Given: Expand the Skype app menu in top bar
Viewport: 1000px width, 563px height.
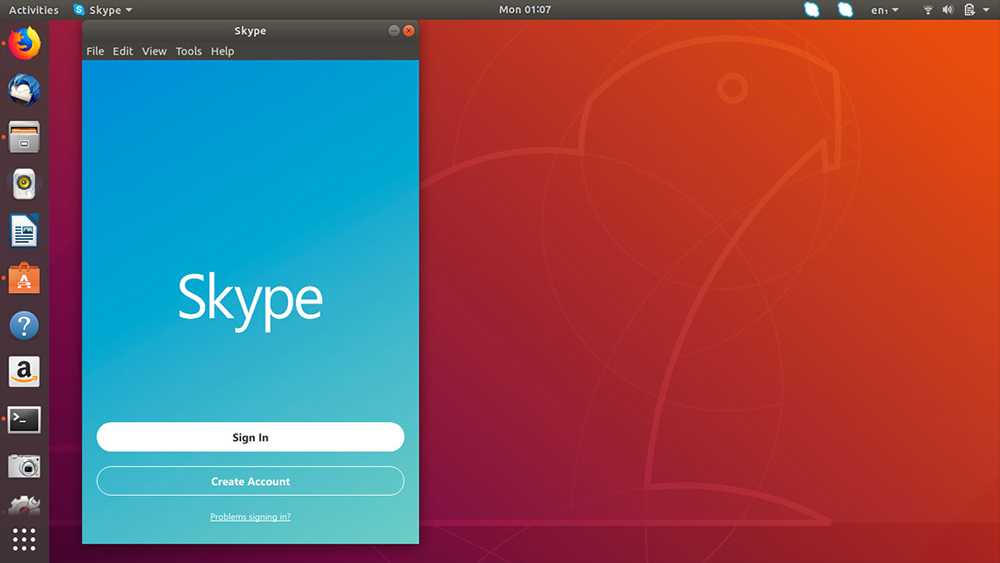Looking at the screenshot, I should [103, 10].
